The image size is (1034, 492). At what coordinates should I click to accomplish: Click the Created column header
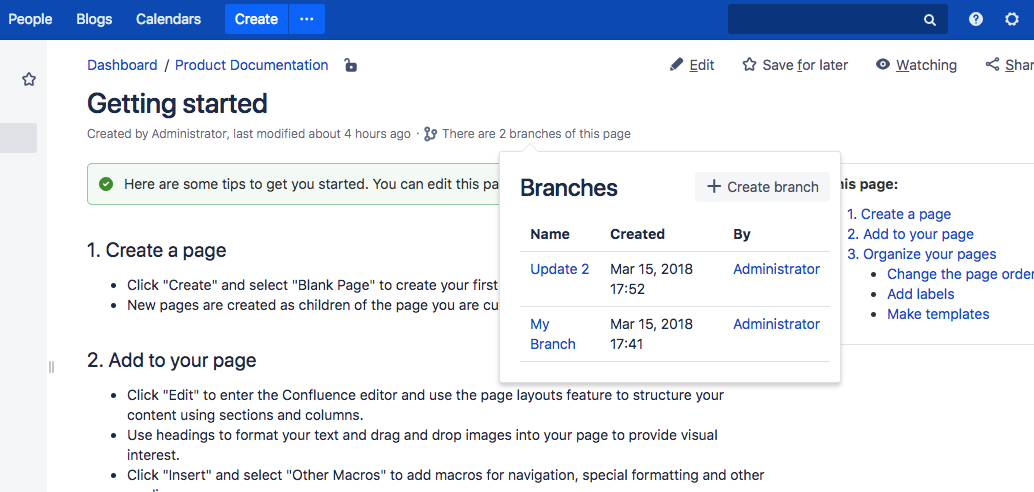point(637,234)
